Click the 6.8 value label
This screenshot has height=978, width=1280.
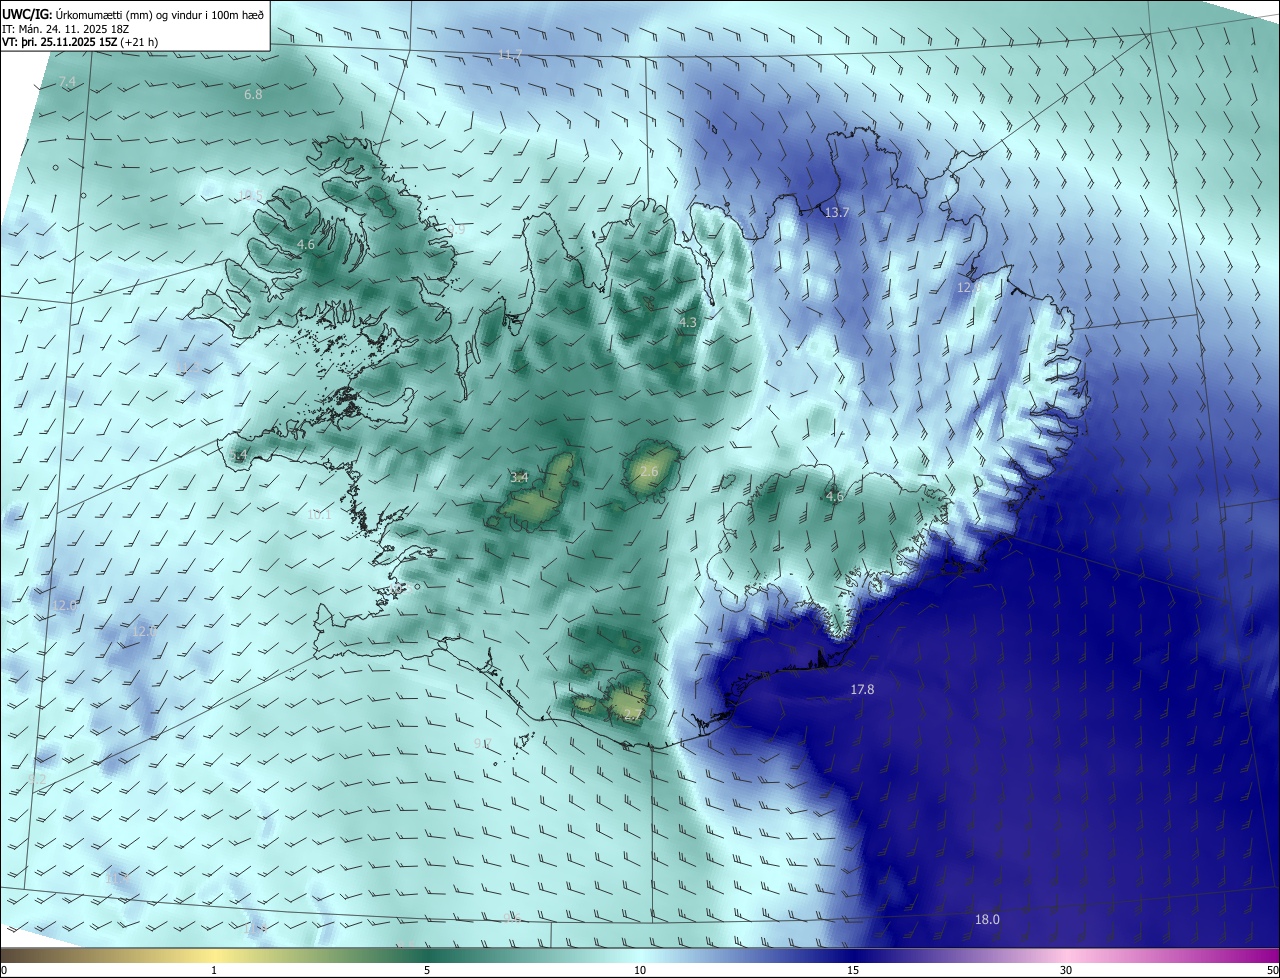coord(253,94)
